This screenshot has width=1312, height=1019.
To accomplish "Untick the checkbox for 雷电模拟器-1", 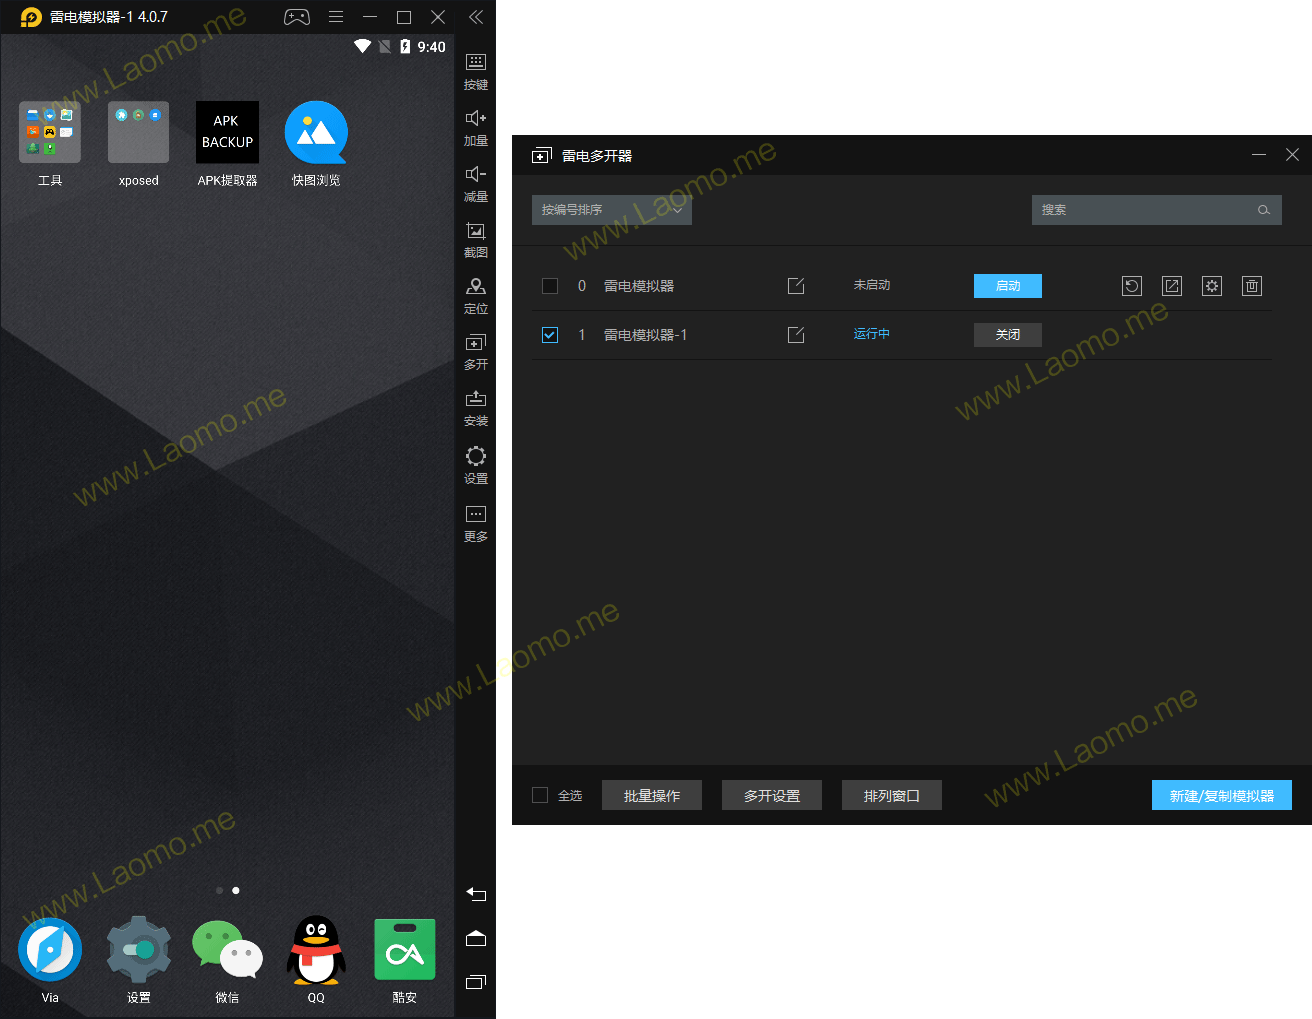I will tap(550, 335).
